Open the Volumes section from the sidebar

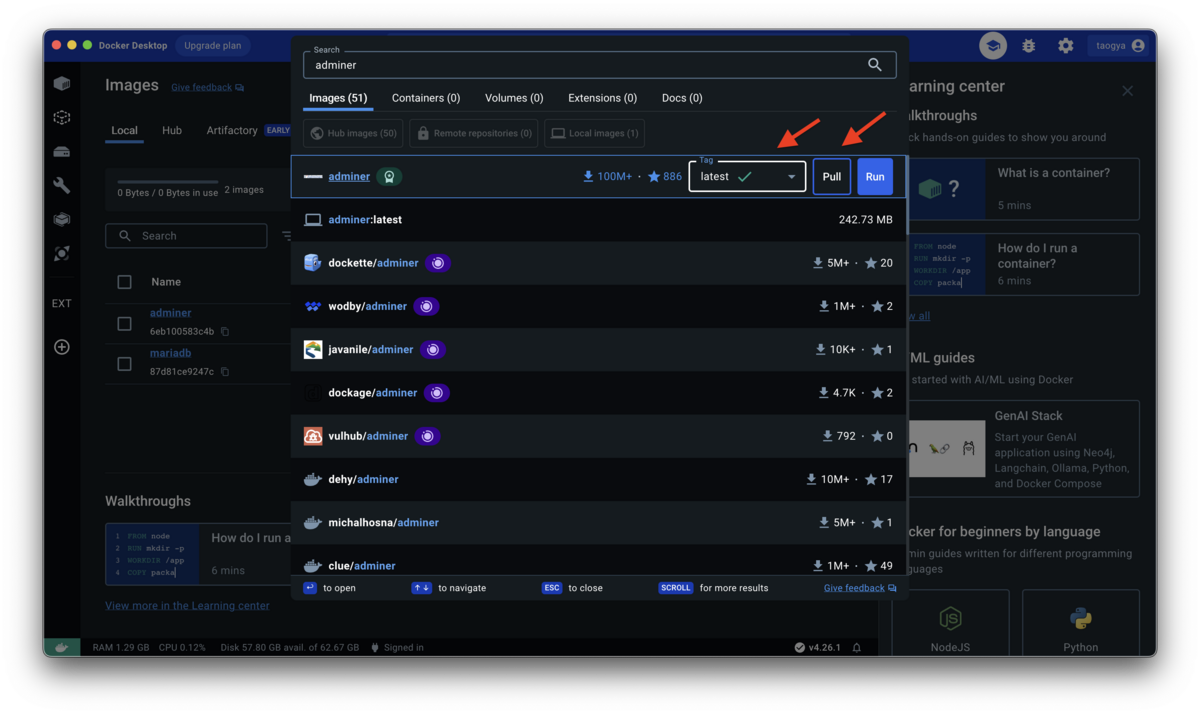(x=61, y=150)
